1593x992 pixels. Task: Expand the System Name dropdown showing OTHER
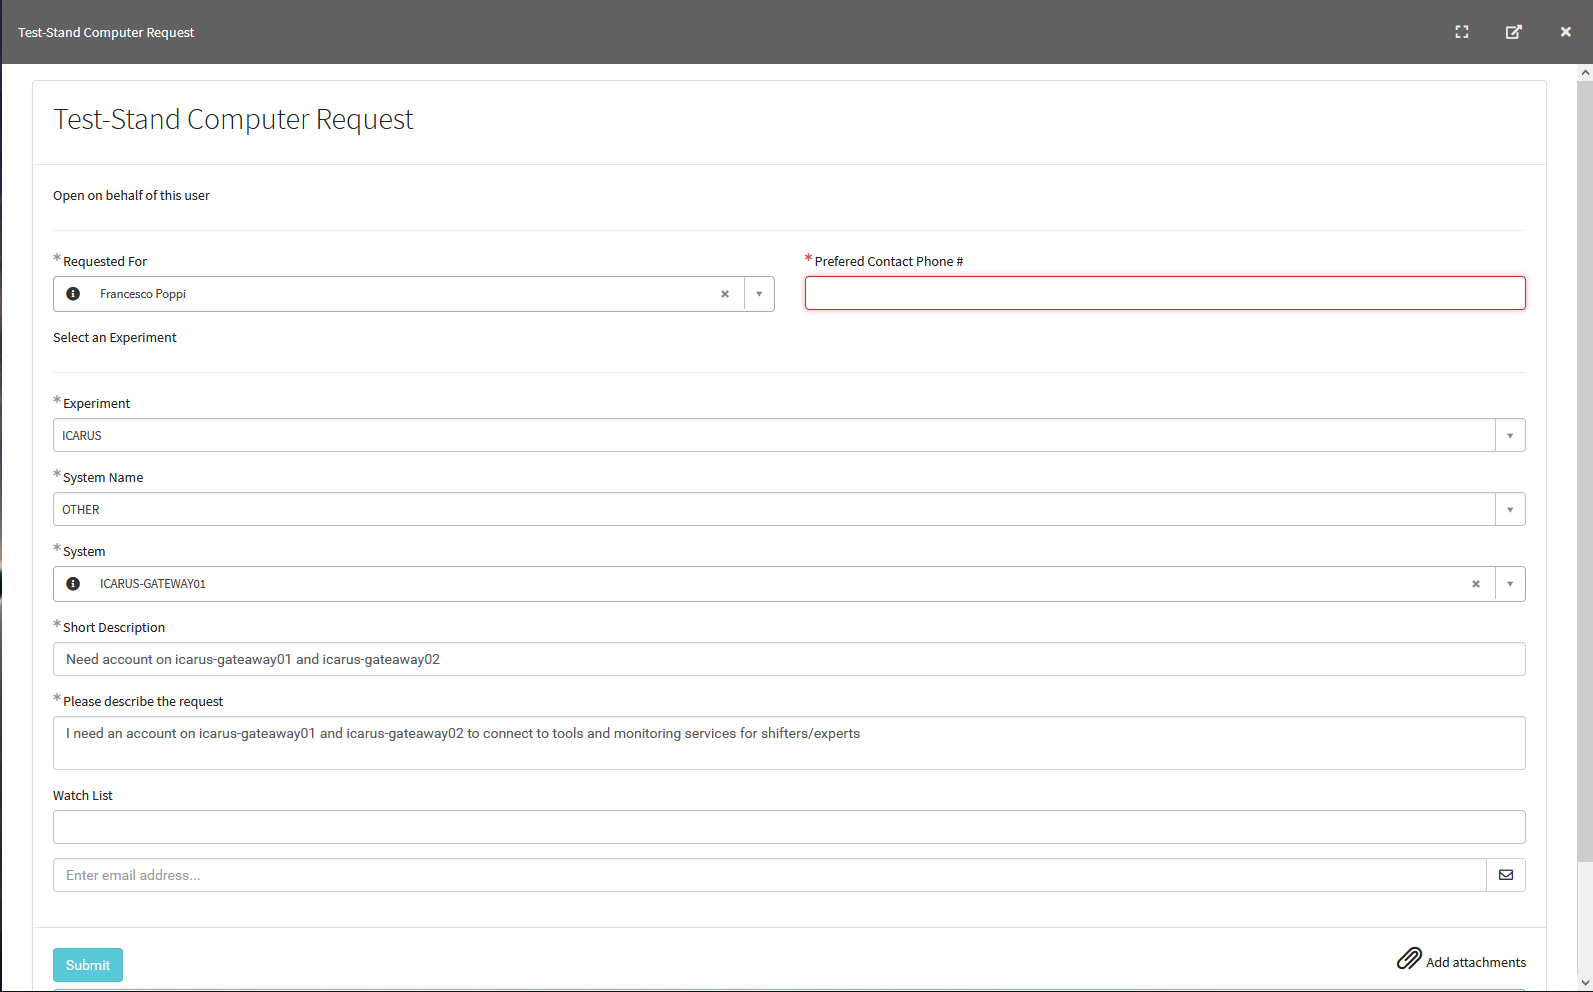coord(789,509)
